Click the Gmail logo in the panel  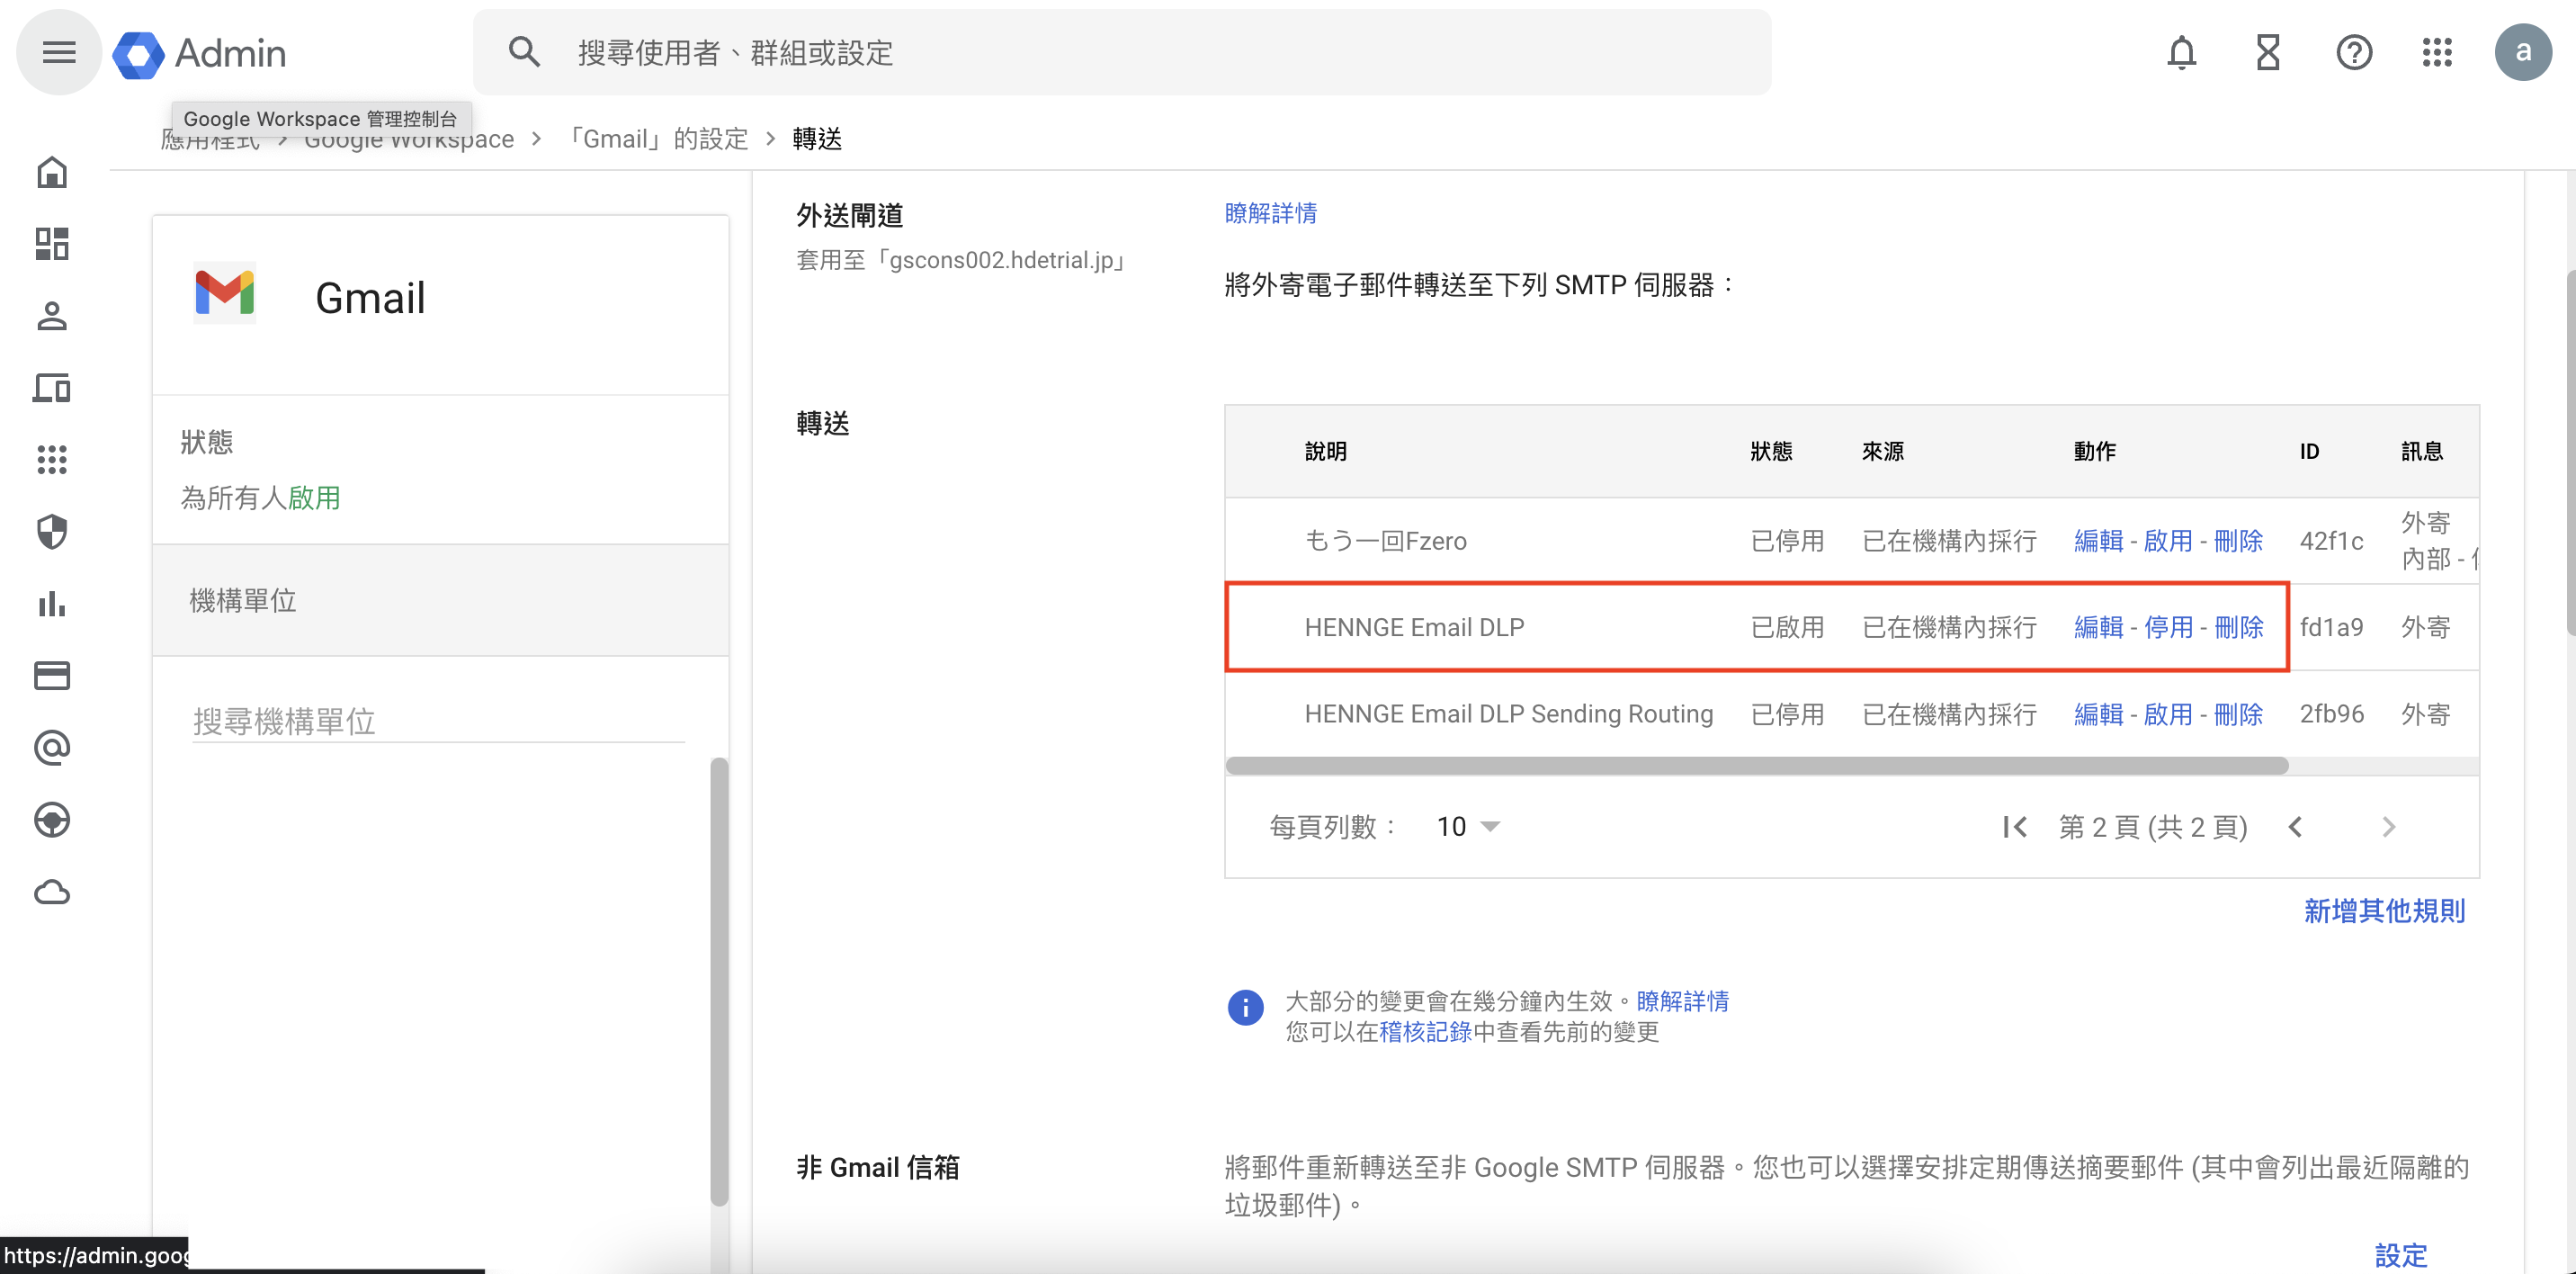click(x=224, y=294)
